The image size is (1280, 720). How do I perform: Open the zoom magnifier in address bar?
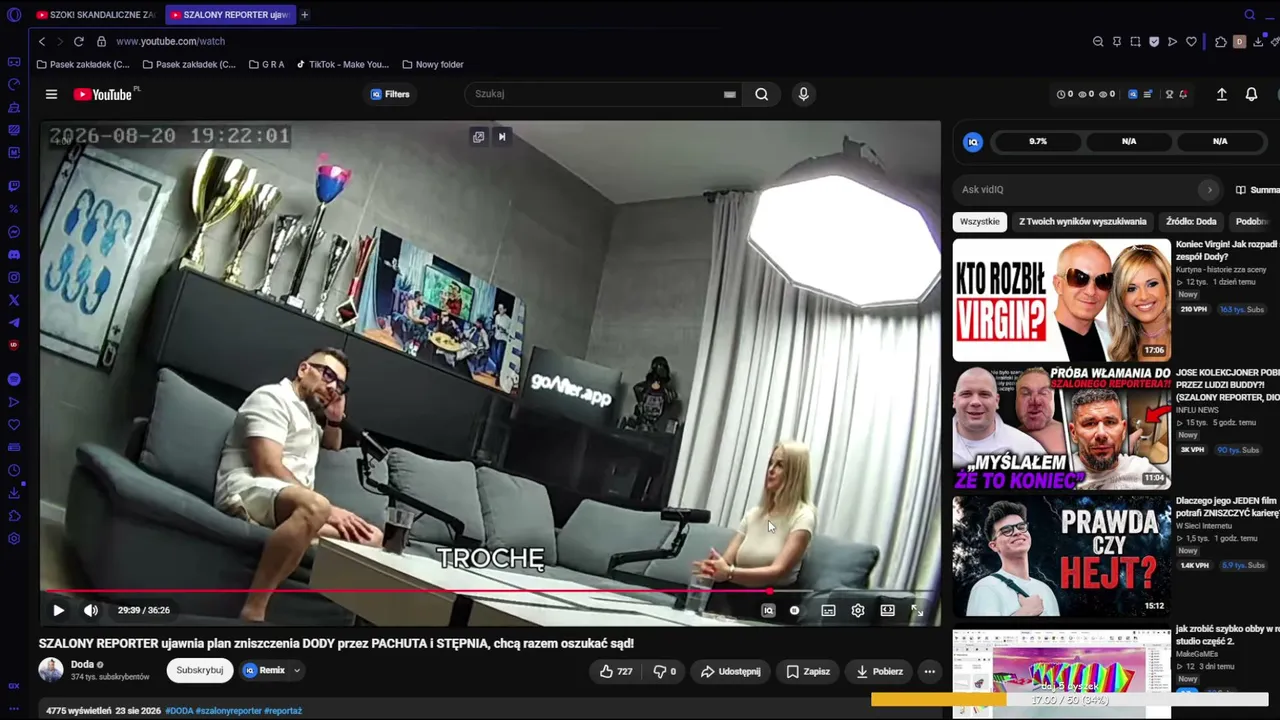1098,41
